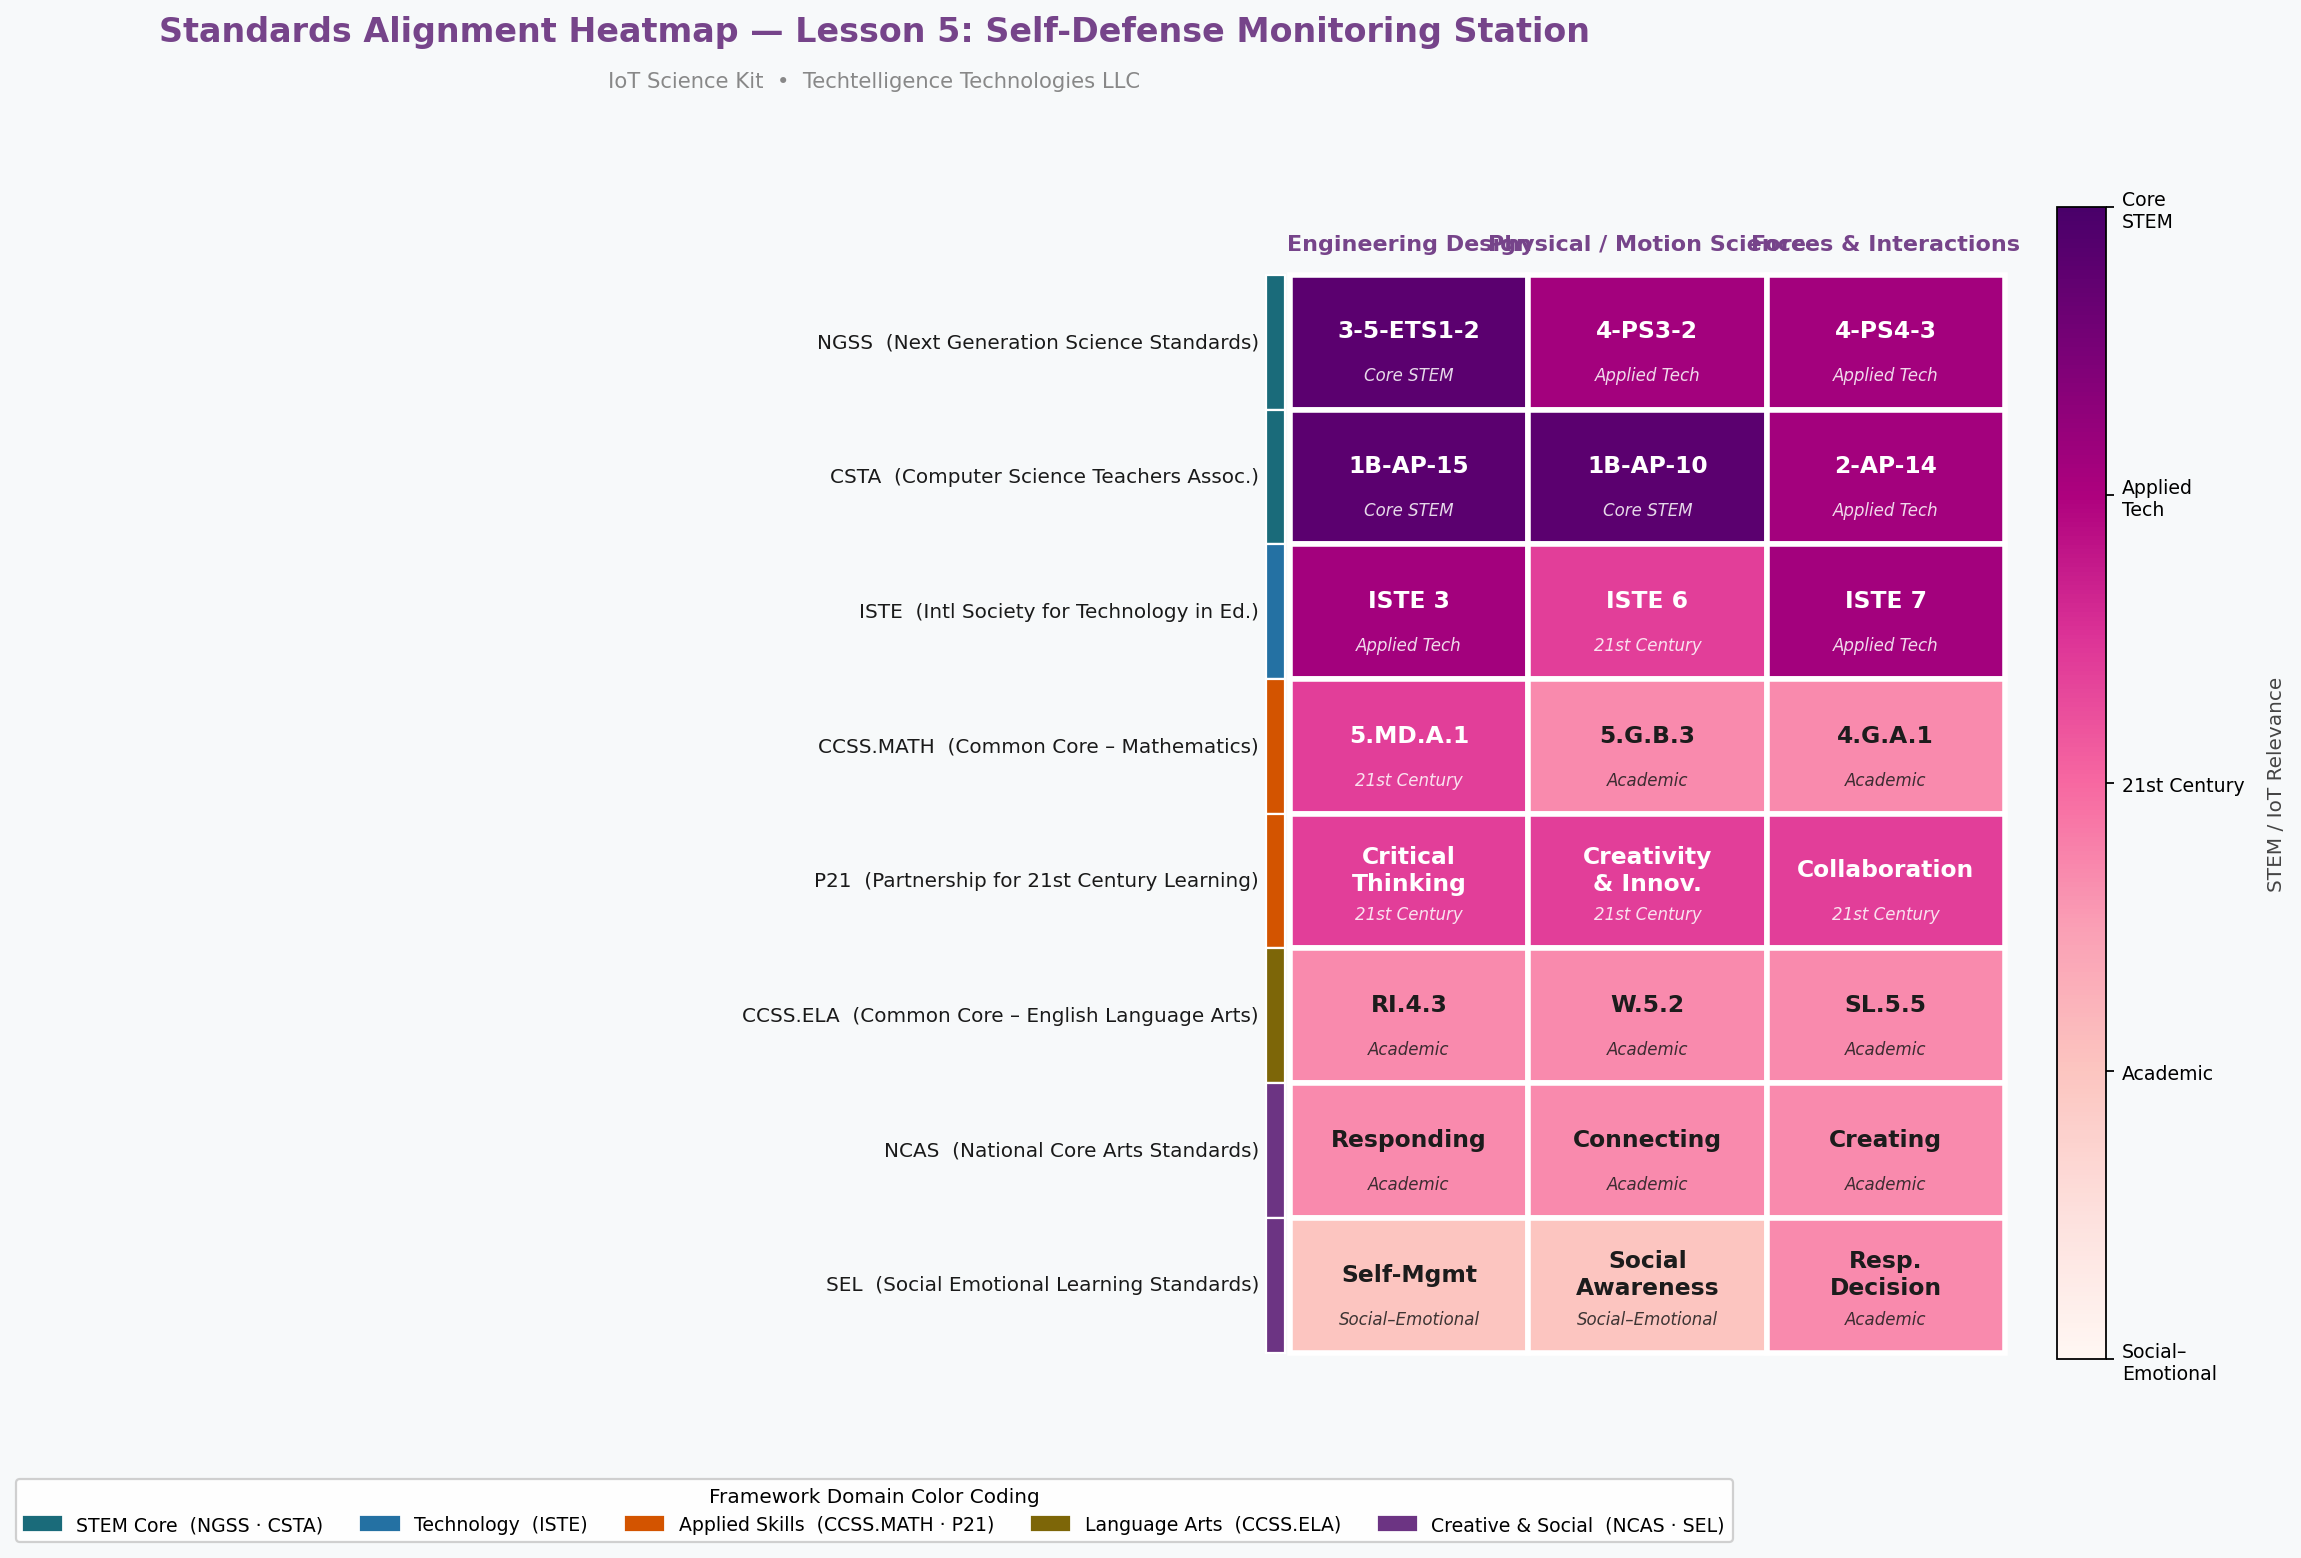Click the W.5.2 cell
Screen dimensions: 2301x1558
1647,1015
